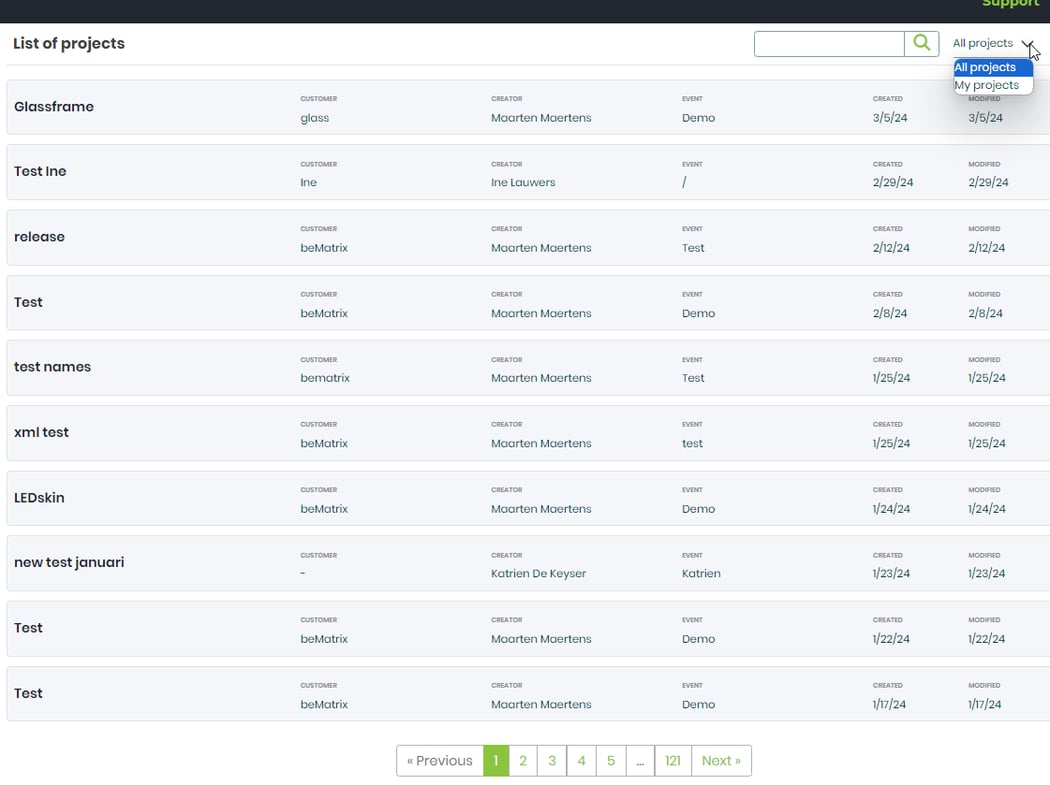Click the green search magnifier icon
The image size is (1050, 785).
[x=921, y=44]
